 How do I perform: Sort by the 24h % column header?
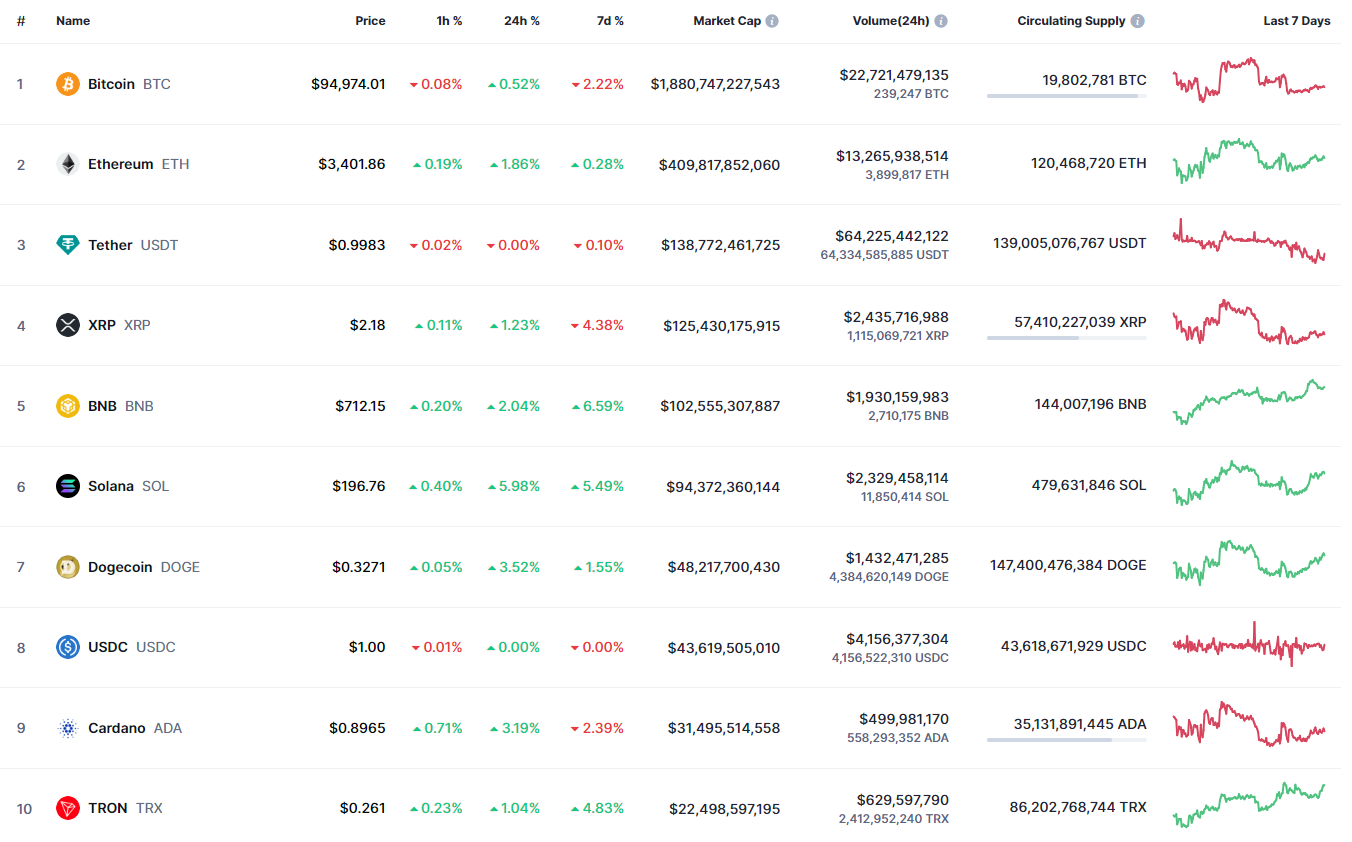pyautogui.click(x=521, y=21)
